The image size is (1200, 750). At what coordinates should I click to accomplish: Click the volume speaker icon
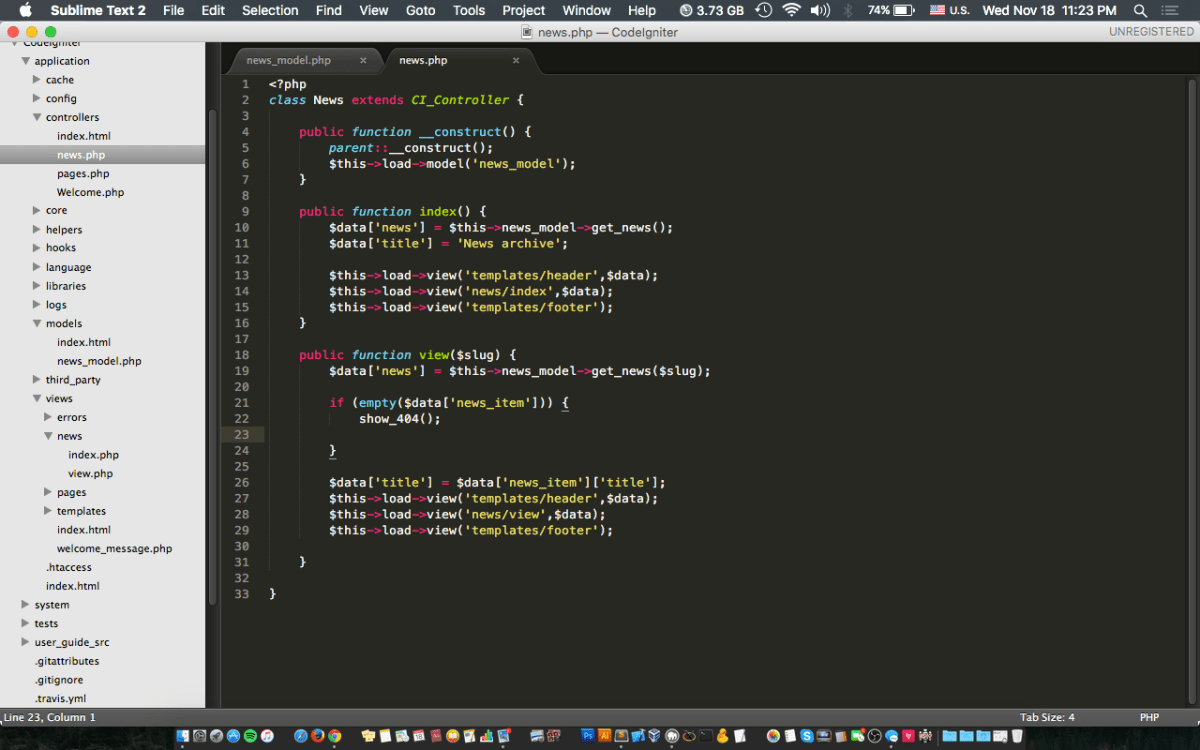(820, 10)
